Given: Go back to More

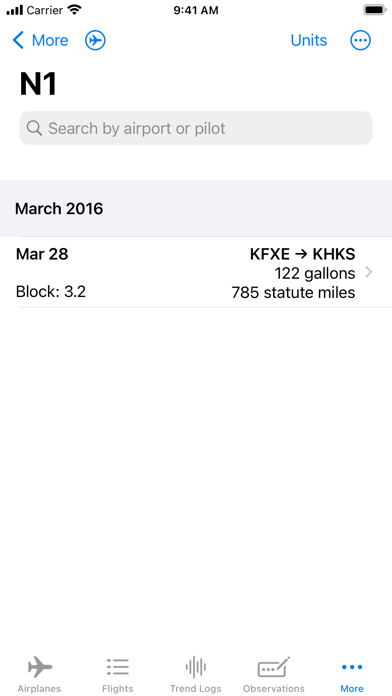Looking at the screenshot, I should (40, 40).
